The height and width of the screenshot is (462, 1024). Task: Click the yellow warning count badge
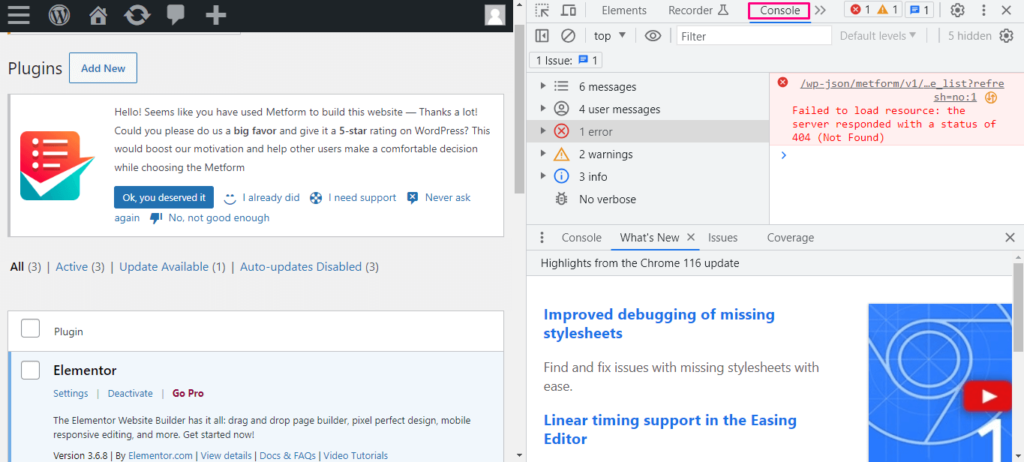[x=888, y=10]
